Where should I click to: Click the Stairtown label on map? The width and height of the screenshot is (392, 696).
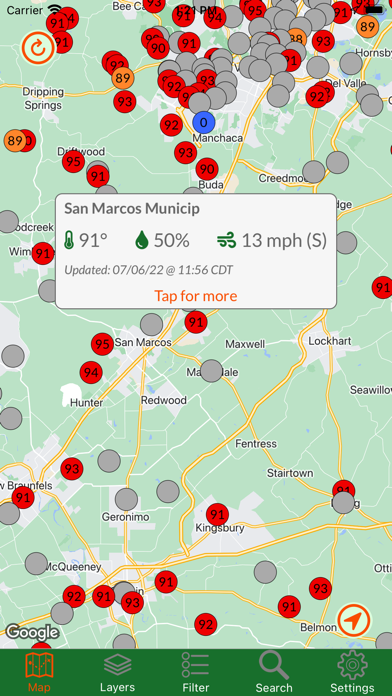[x=290, y=473]
